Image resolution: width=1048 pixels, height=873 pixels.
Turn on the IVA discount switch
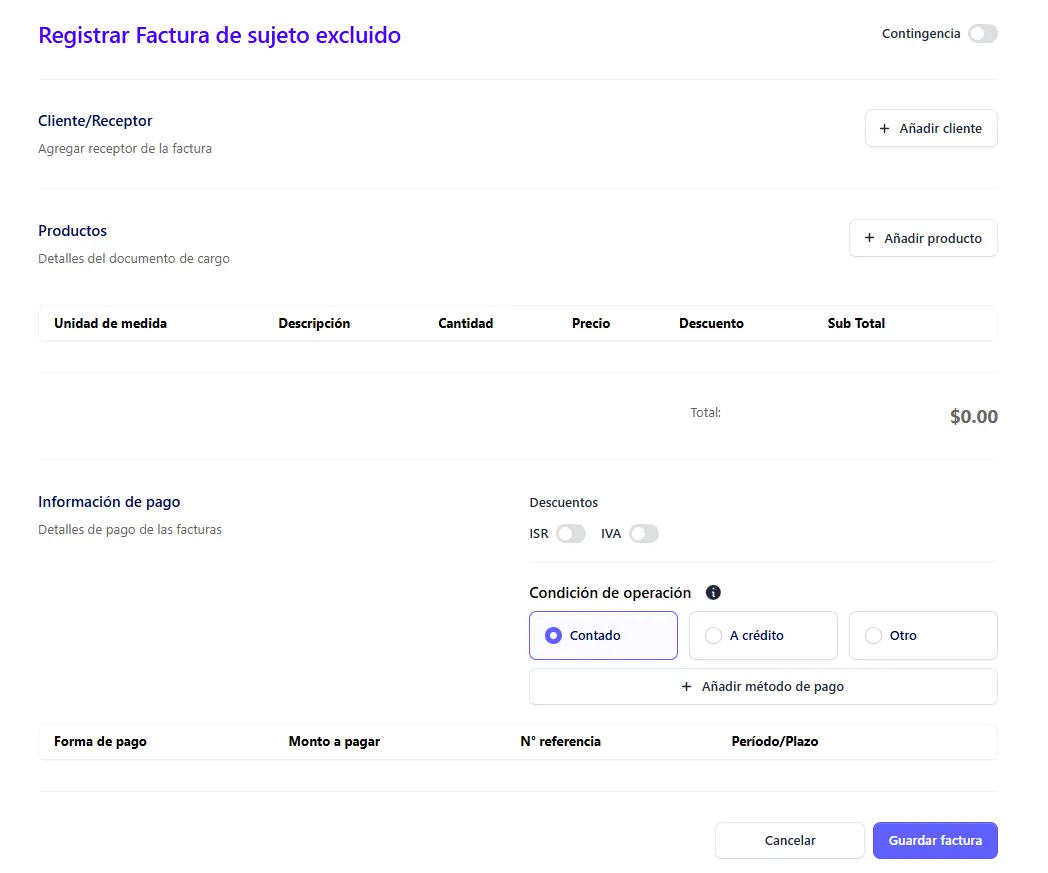pos(643,534)
